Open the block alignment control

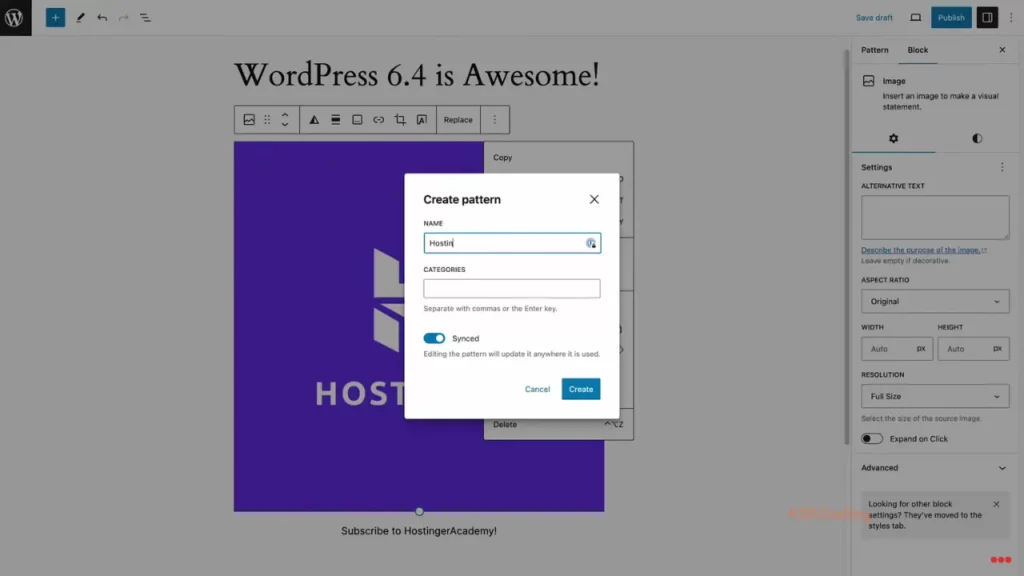336,120
